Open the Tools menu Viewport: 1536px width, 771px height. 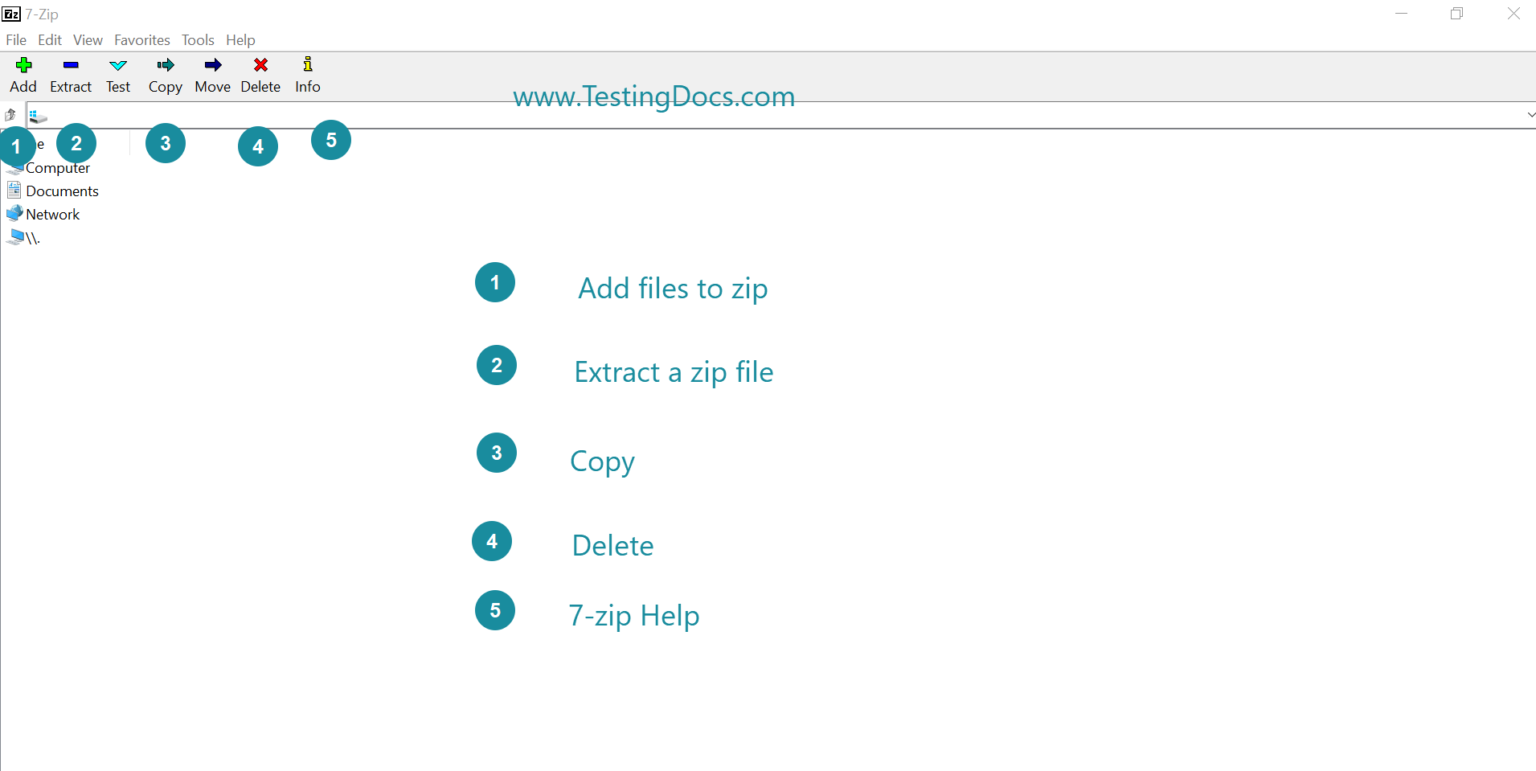point(197,40)
